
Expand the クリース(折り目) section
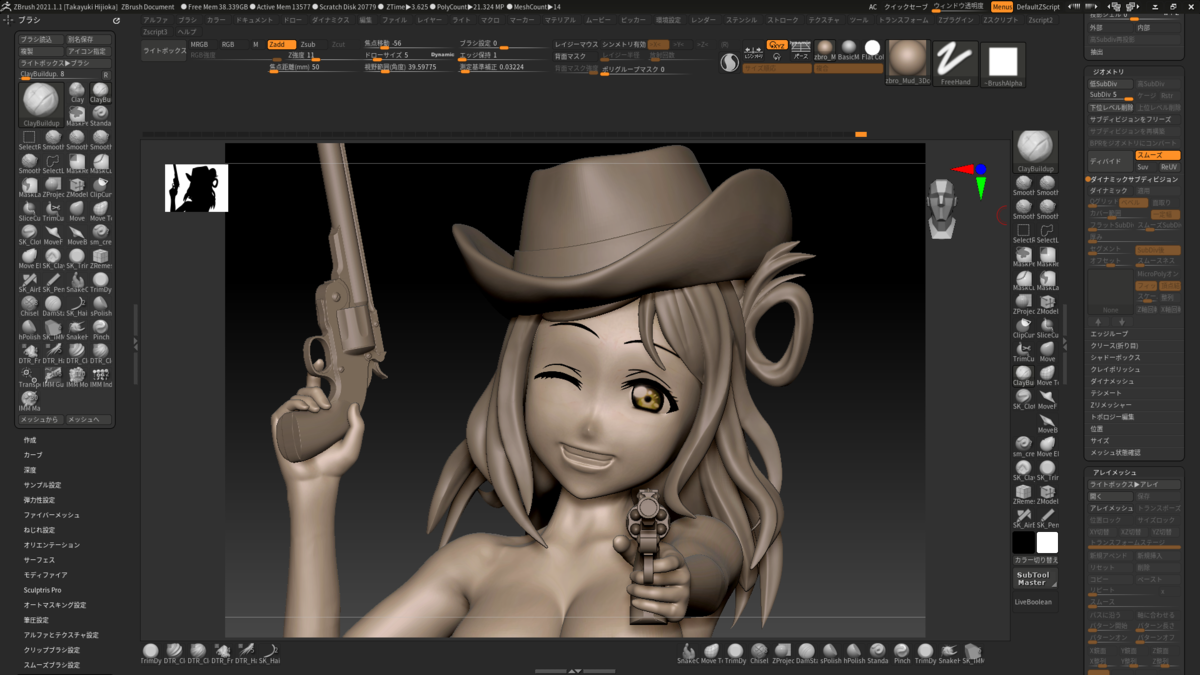click(1114, 345)
